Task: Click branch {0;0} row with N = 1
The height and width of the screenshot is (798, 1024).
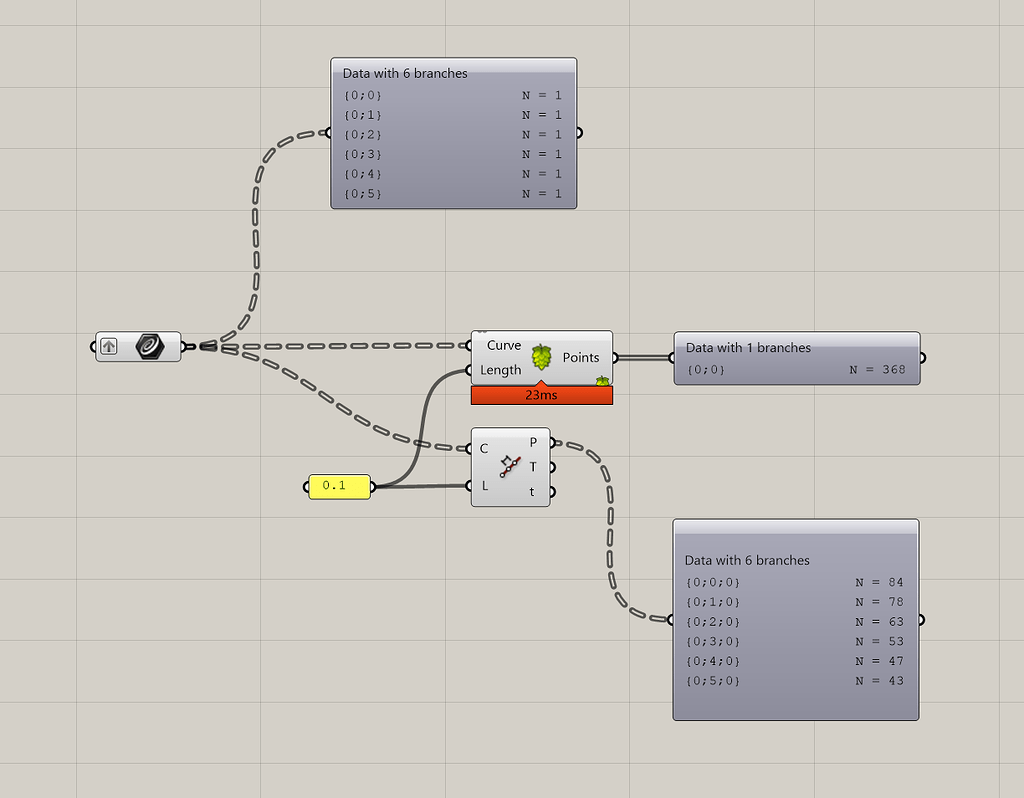Action: pos(453,95)
